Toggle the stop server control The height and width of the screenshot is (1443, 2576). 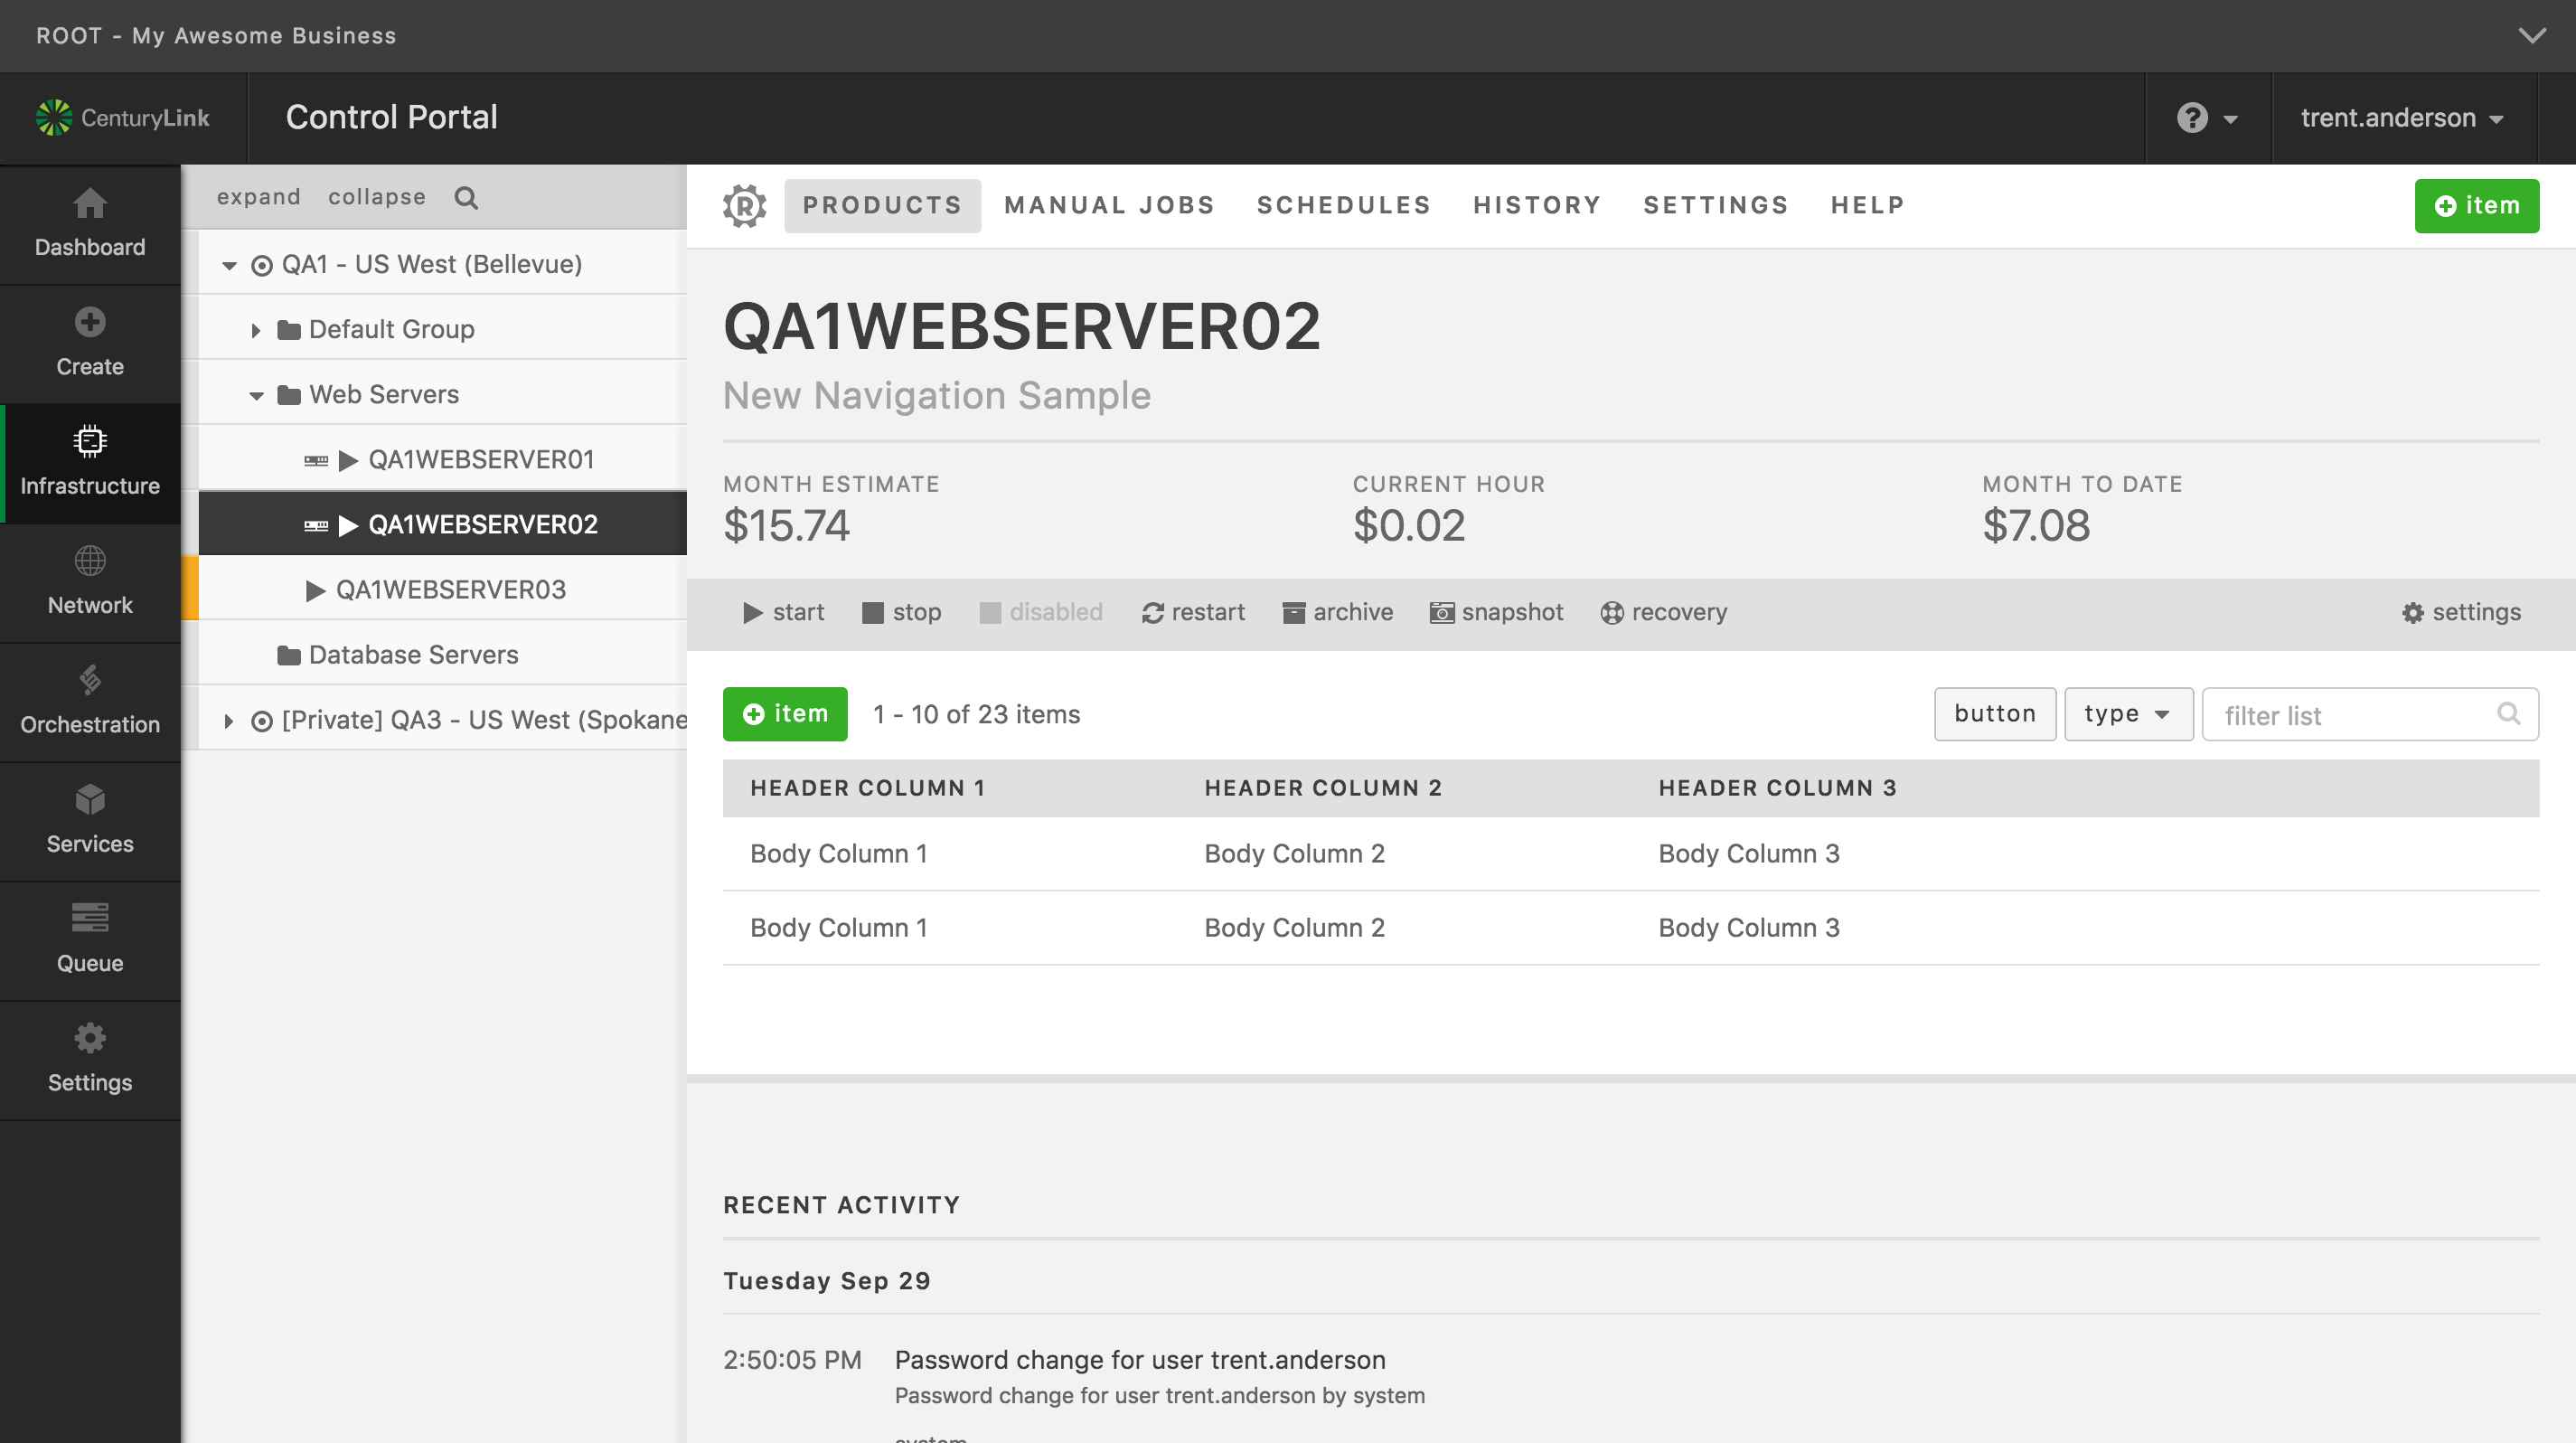898,611
